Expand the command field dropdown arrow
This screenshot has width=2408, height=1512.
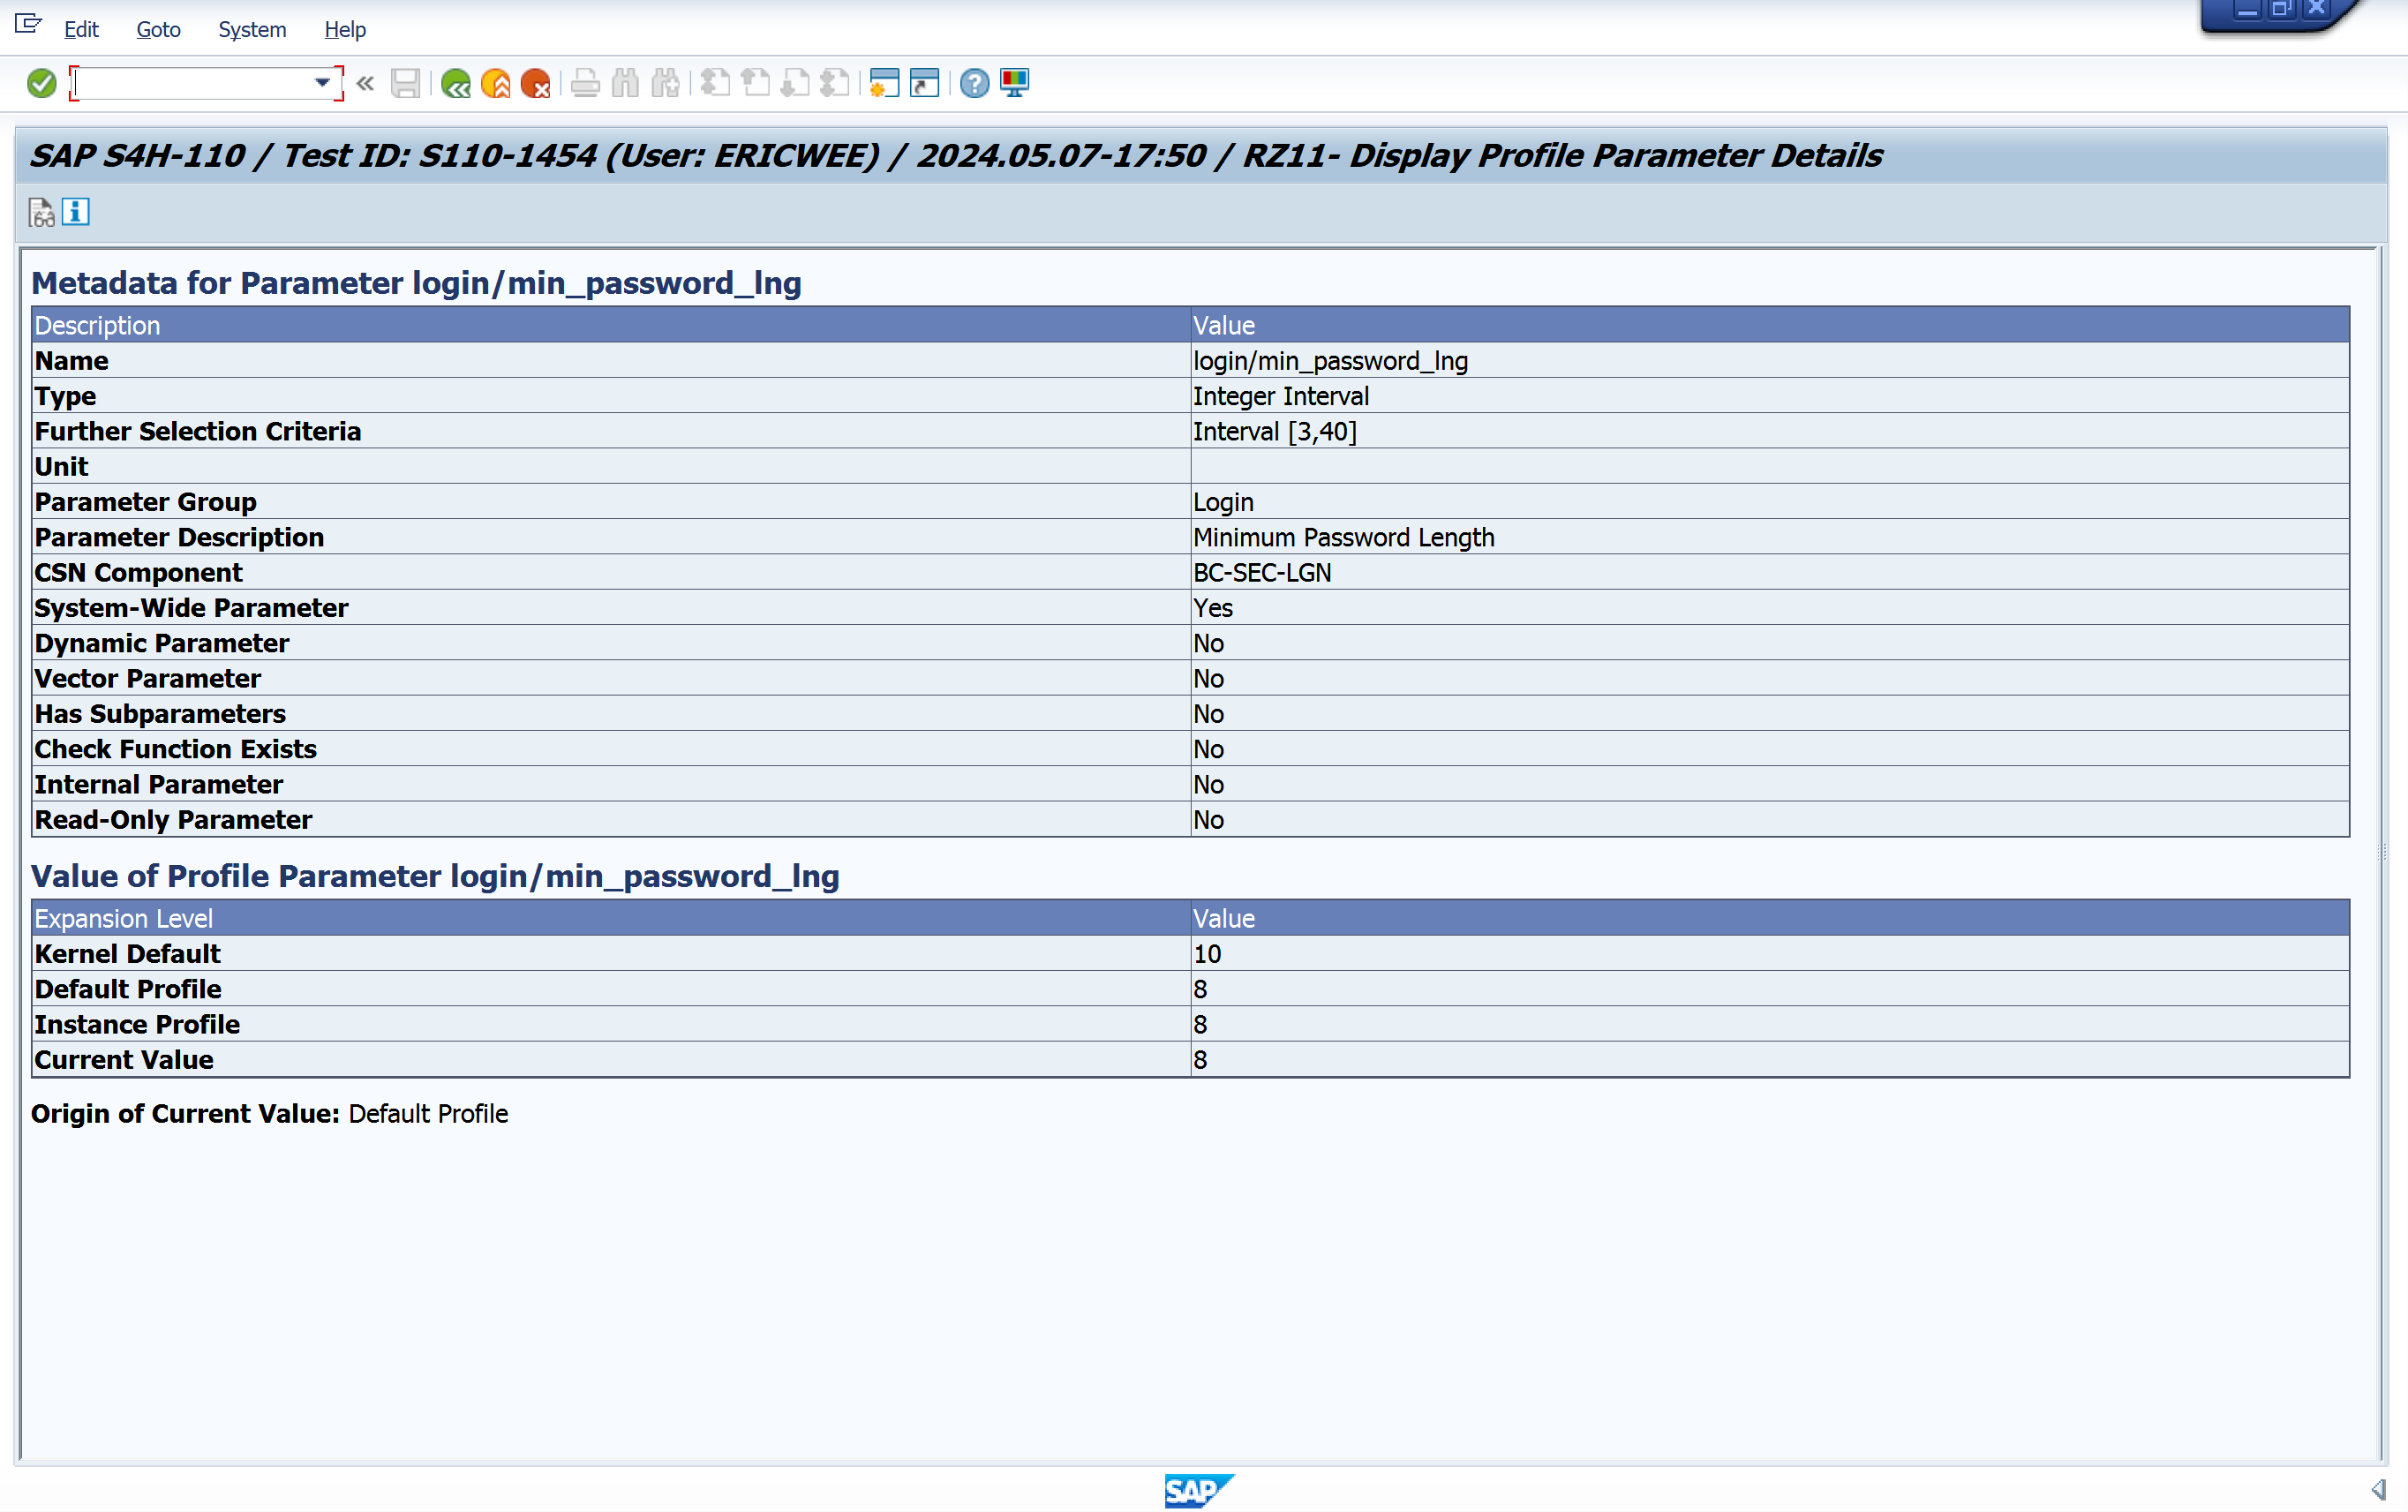coord(322,83)
